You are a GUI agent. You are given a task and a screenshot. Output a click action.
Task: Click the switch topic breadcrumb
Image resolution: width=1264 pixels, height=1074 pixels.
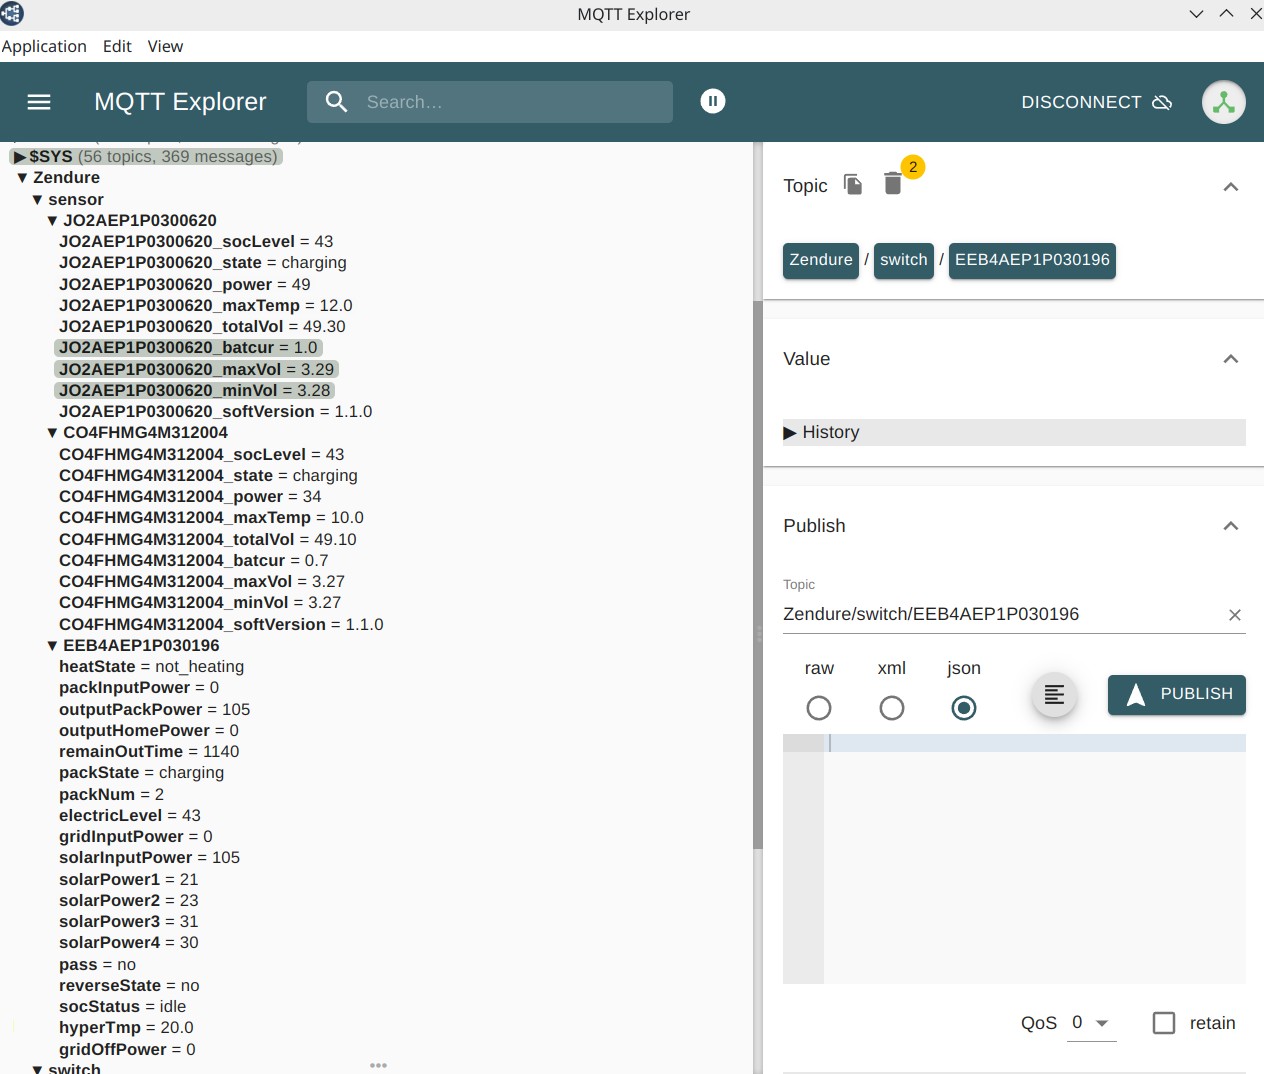coord(904,260)
